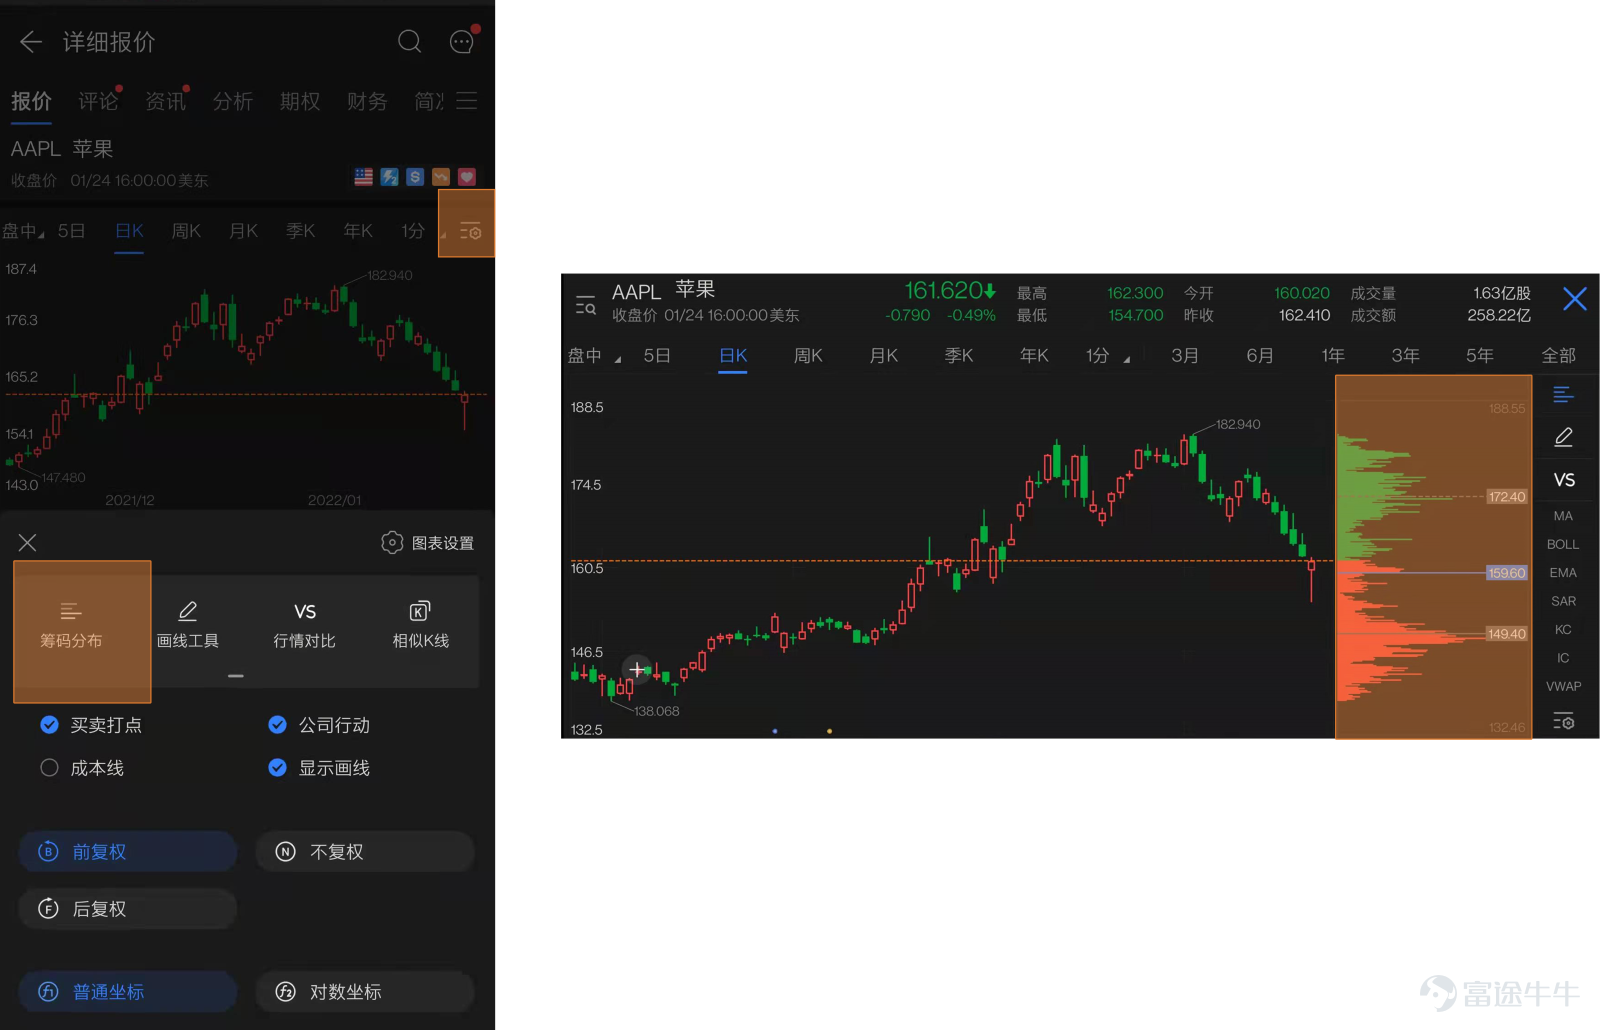Click the 159.60 chip price marker

click(x=1506, y=573)
